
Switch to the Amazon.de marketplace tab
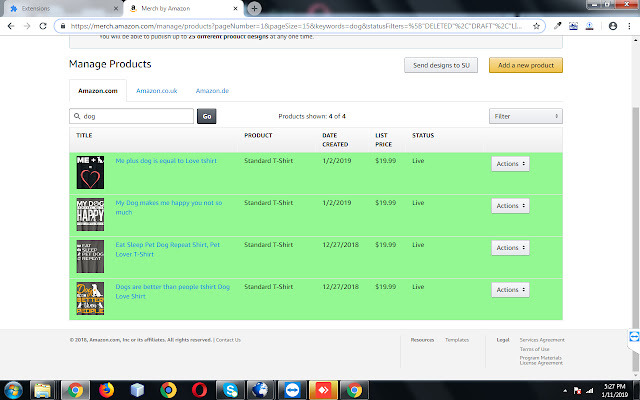pyautogui.click(x=212, y=91)
